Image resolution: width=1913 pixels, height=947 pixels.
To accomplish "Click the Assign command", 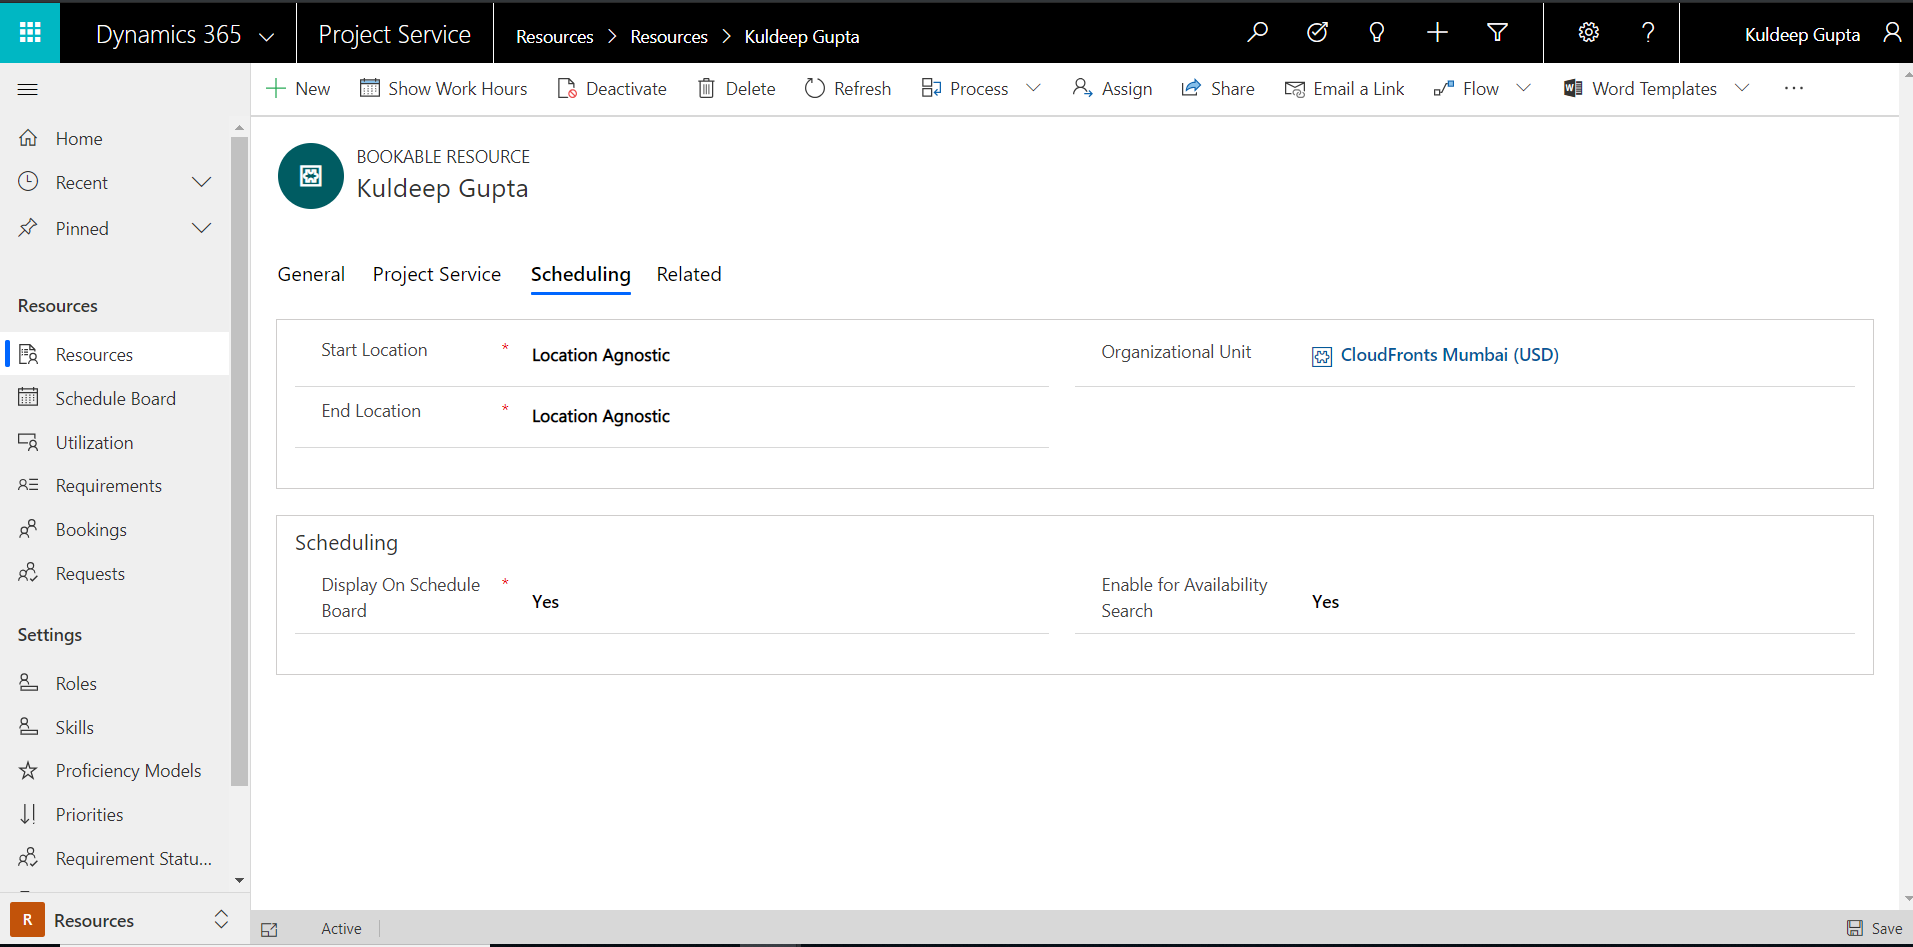I will 1112,88.
